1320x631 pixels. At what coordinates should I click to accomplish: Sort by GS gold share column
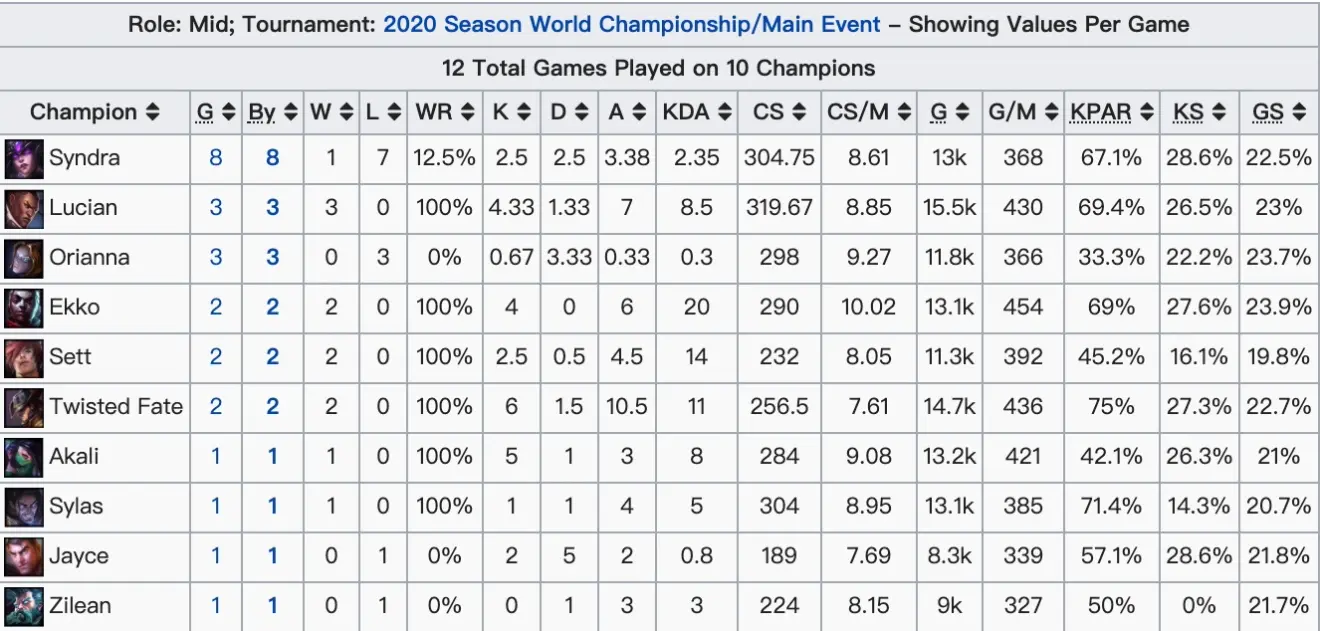pos(1279,112)
